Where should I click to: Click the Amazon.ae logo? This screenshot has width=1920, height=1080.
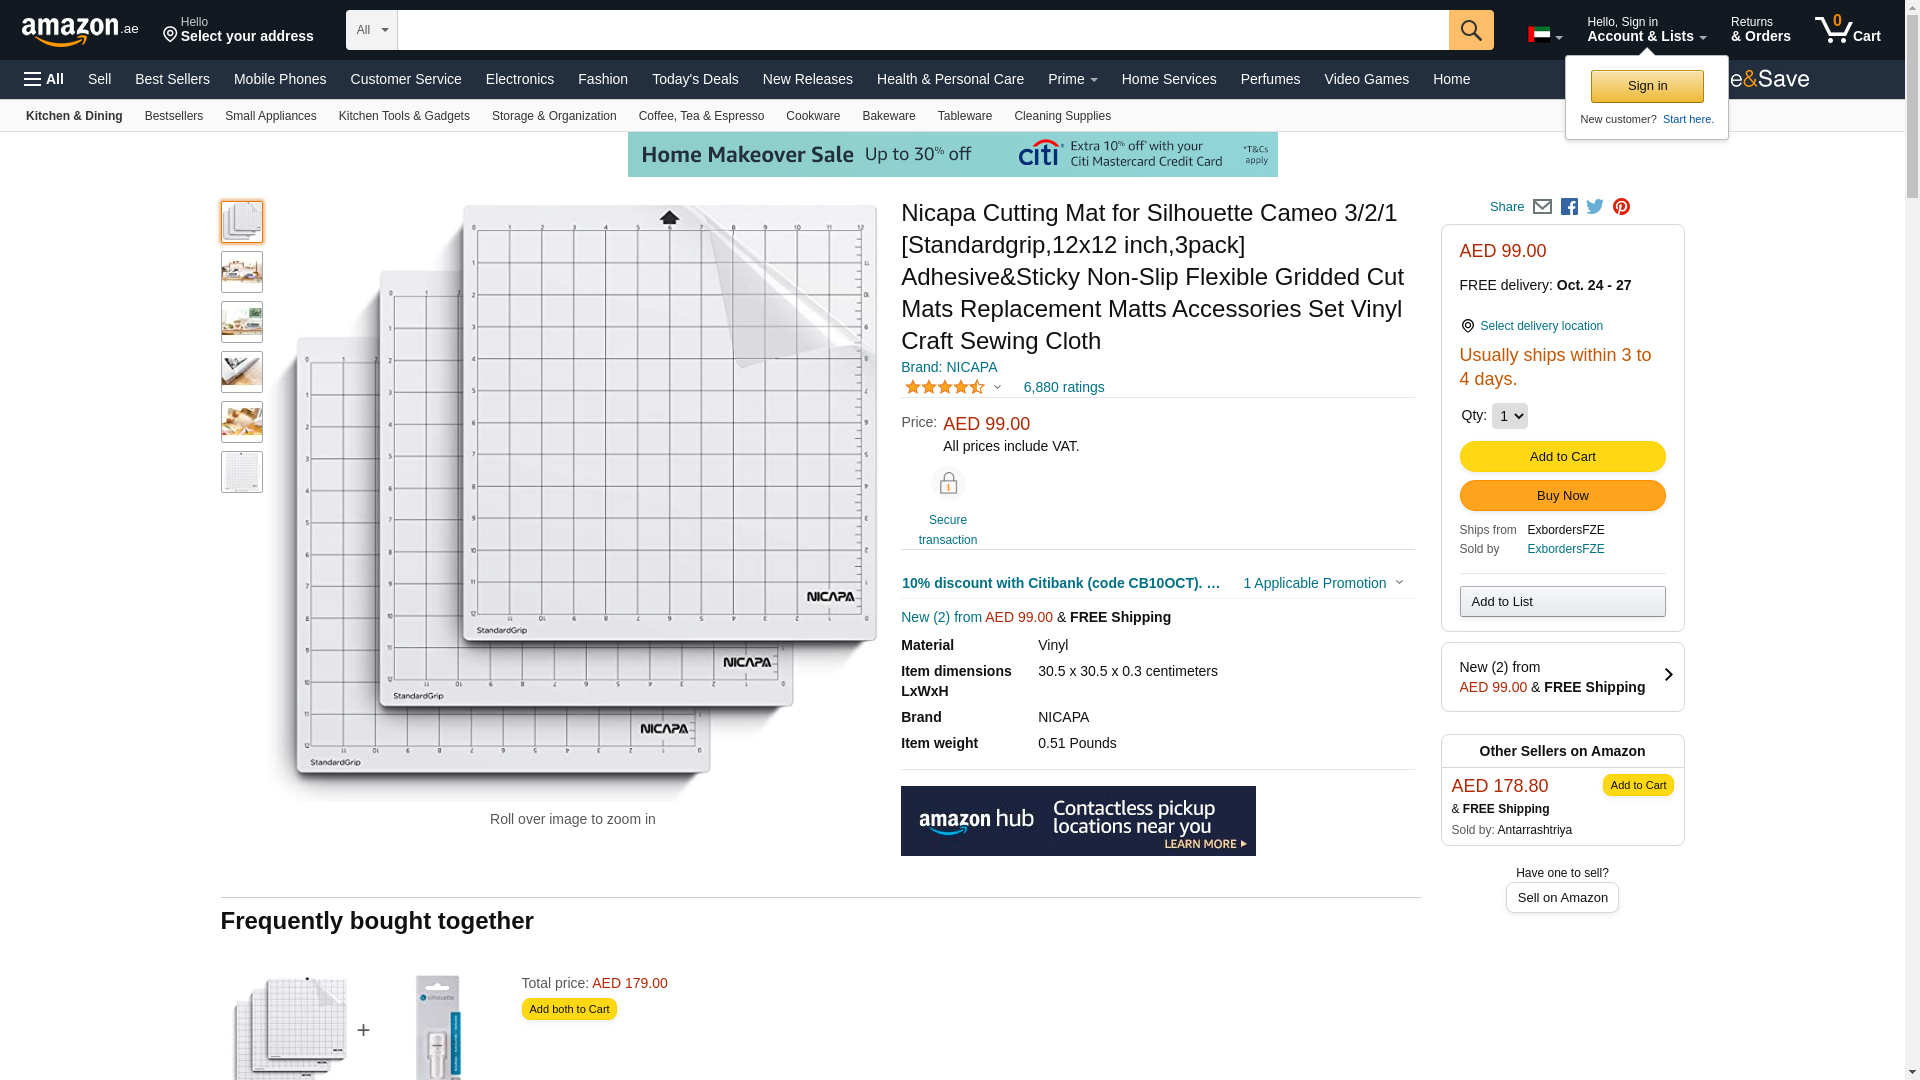[80, 31]
